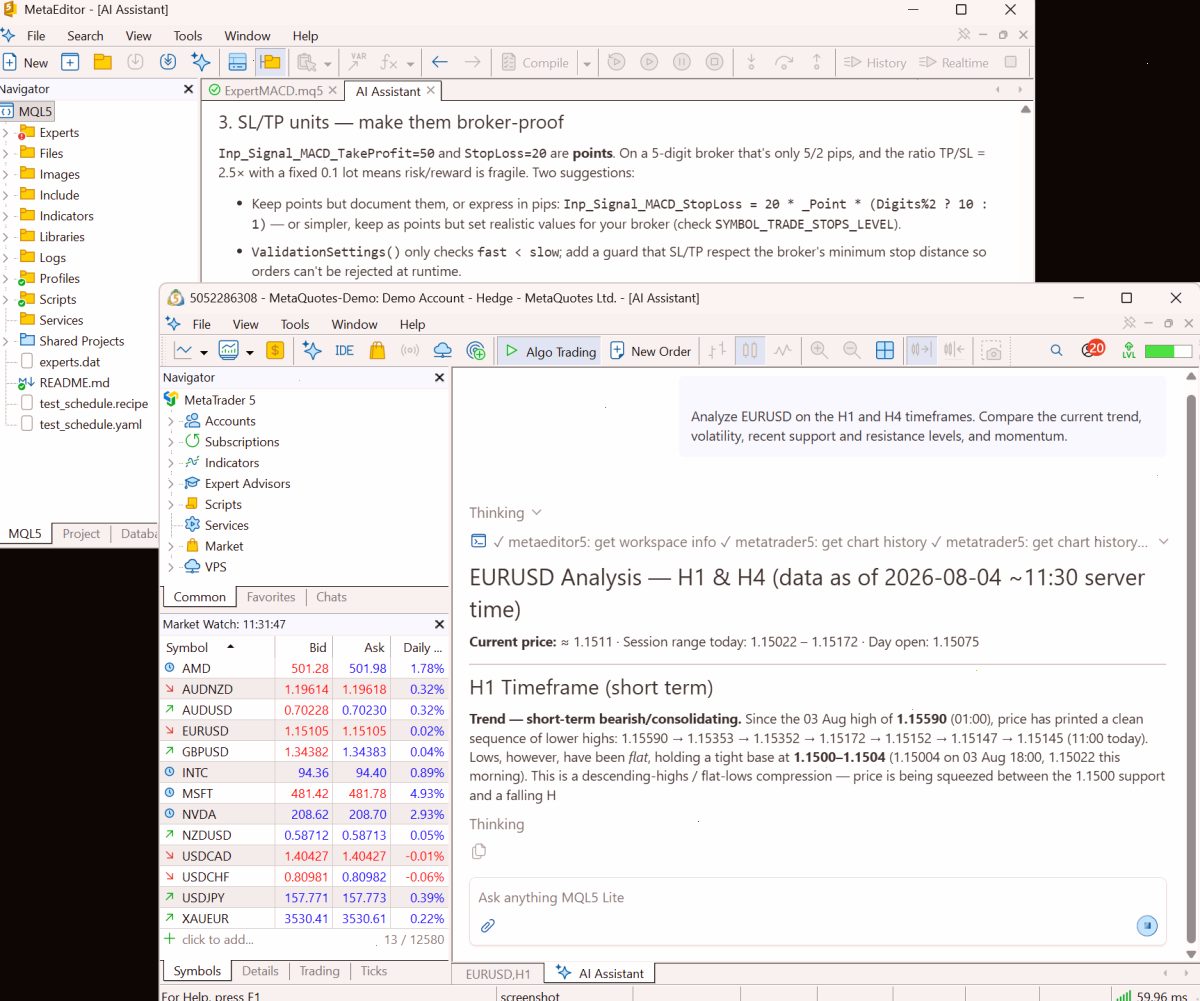Click the Compile button in MetaEditor

(535, 62)
